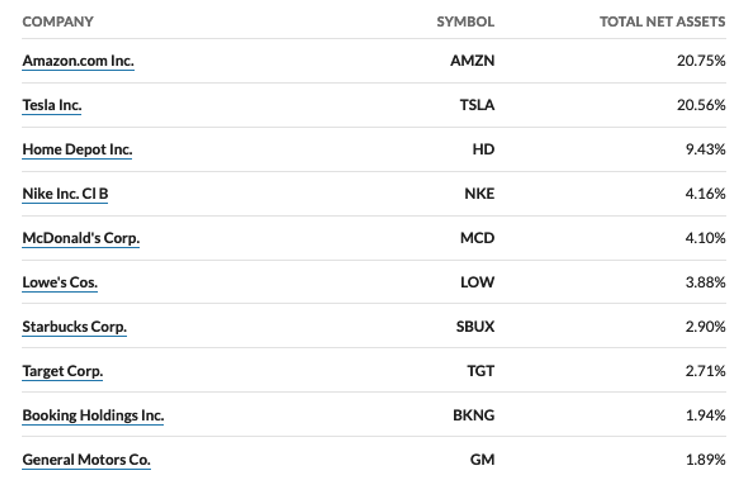Select the AMZN ticker symbol
The width and height of the screenshot is (756, 481).
(x=472, y=61)
